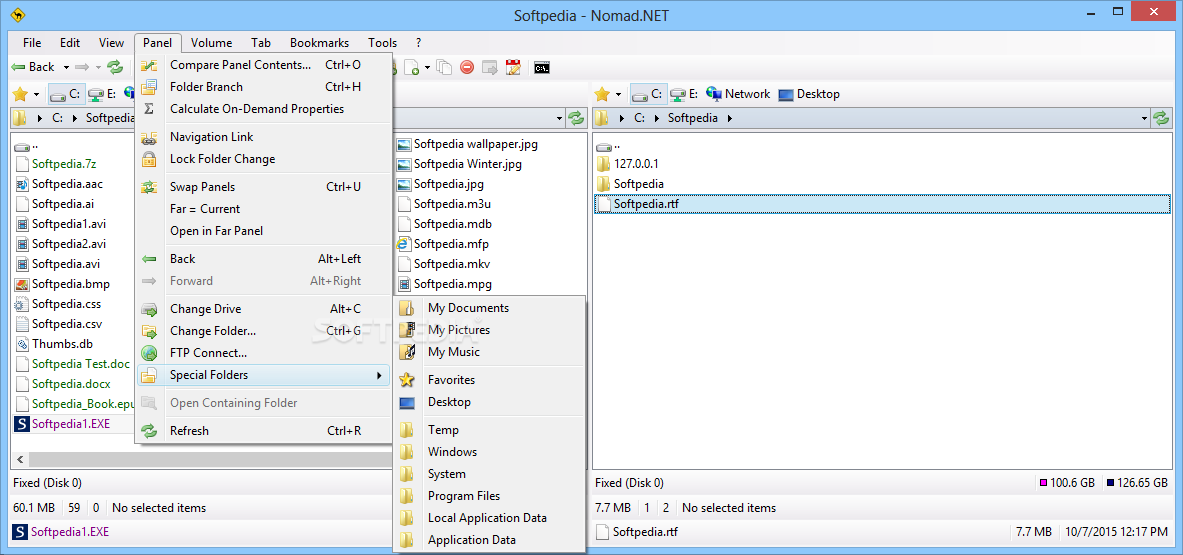Select Softpedia Test.doc file

point(71,364)
